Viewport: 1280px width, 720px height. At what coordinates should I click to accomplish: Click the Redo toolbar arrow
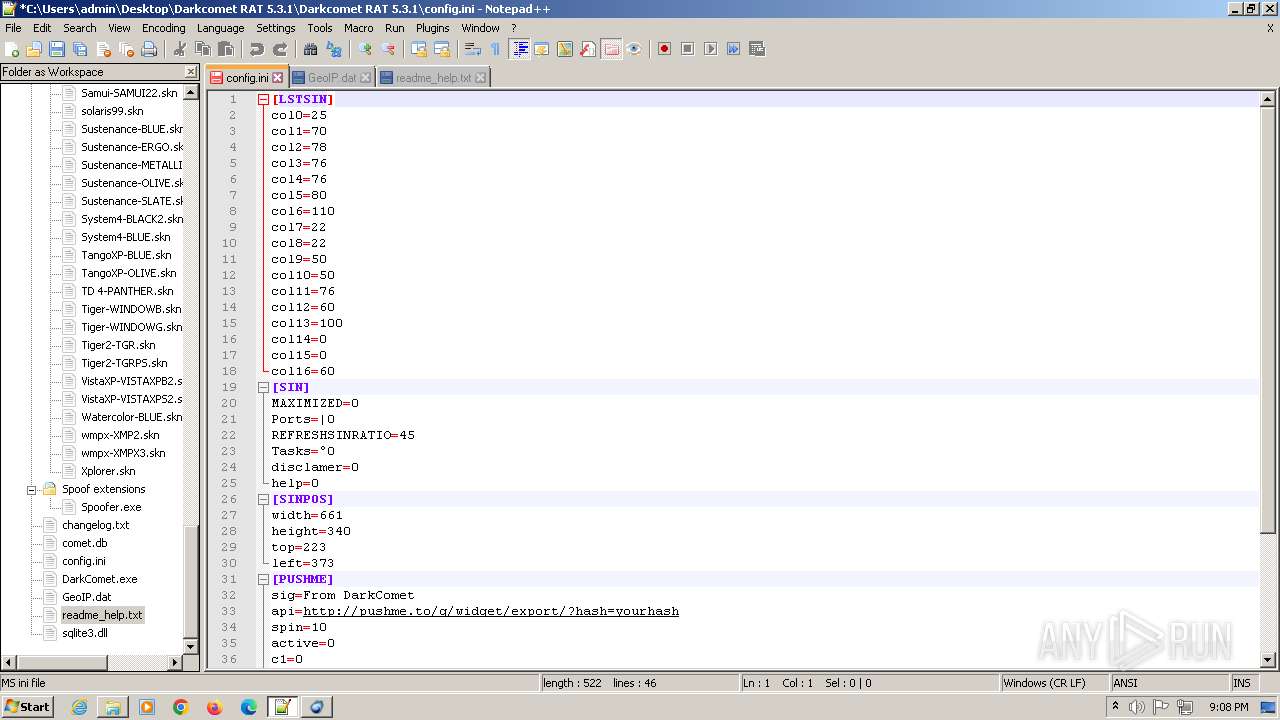point(280,49)
